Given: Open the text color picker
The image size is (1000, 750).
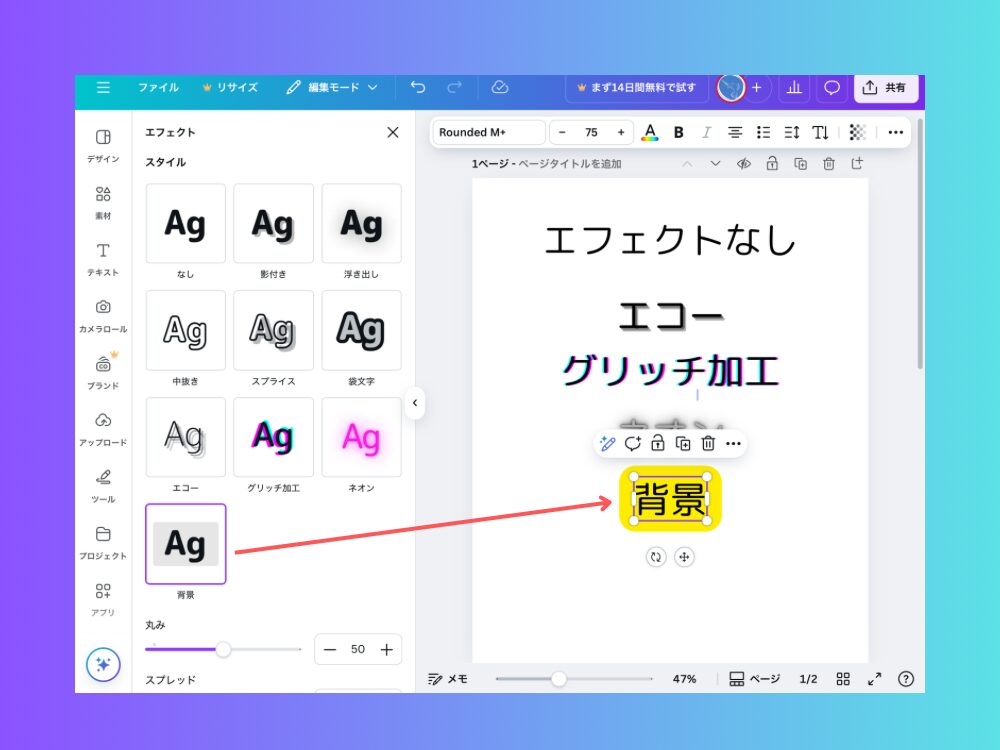Looking at the screenshot, I should tap(650, 132).
